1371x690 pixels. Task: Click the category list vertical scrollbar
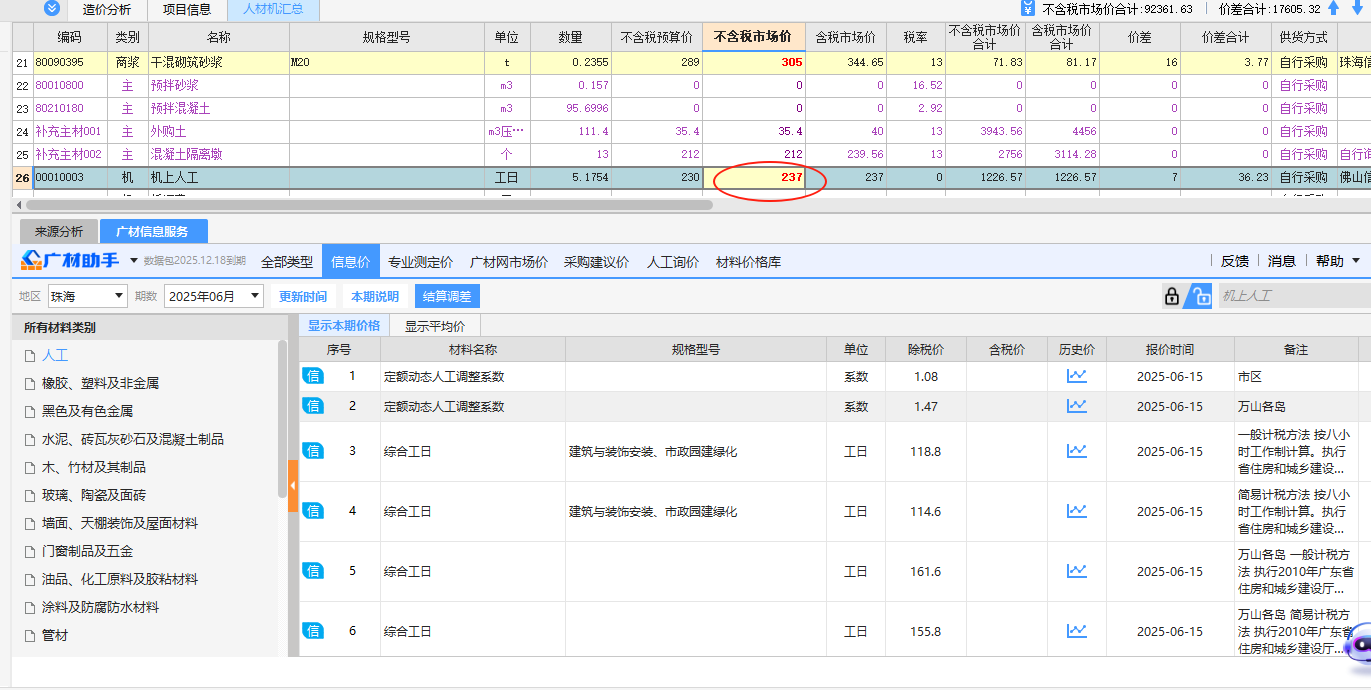point(282,418)
